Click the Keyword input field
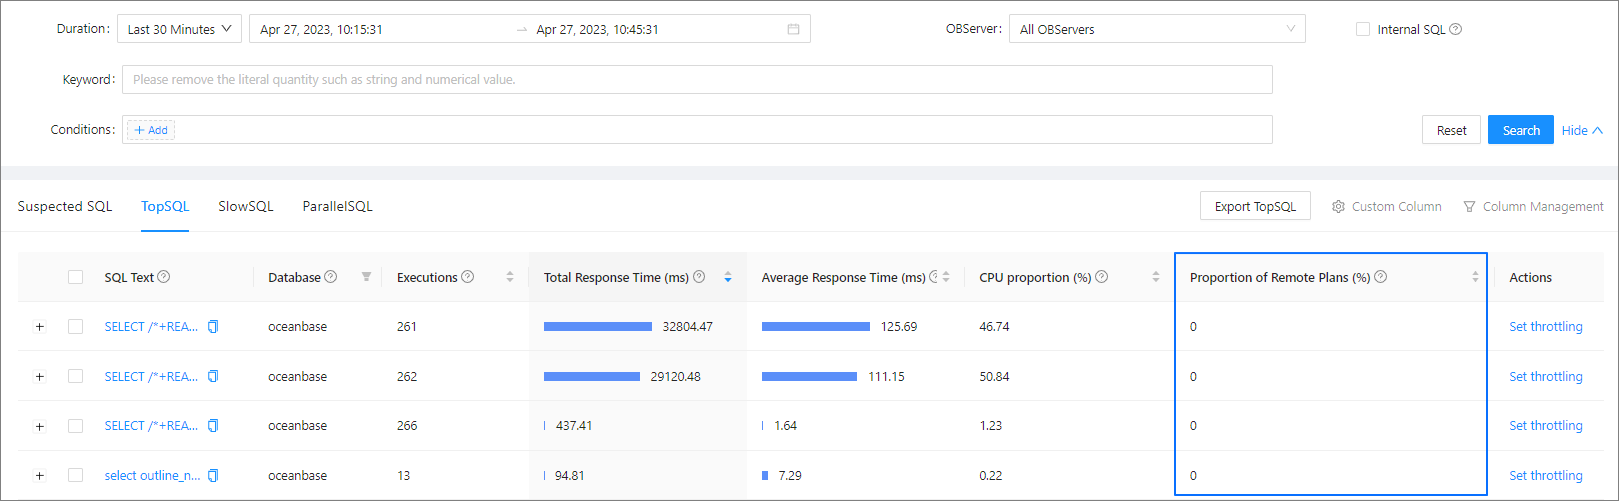1619x501 pixels. click(x=696, y=79)
